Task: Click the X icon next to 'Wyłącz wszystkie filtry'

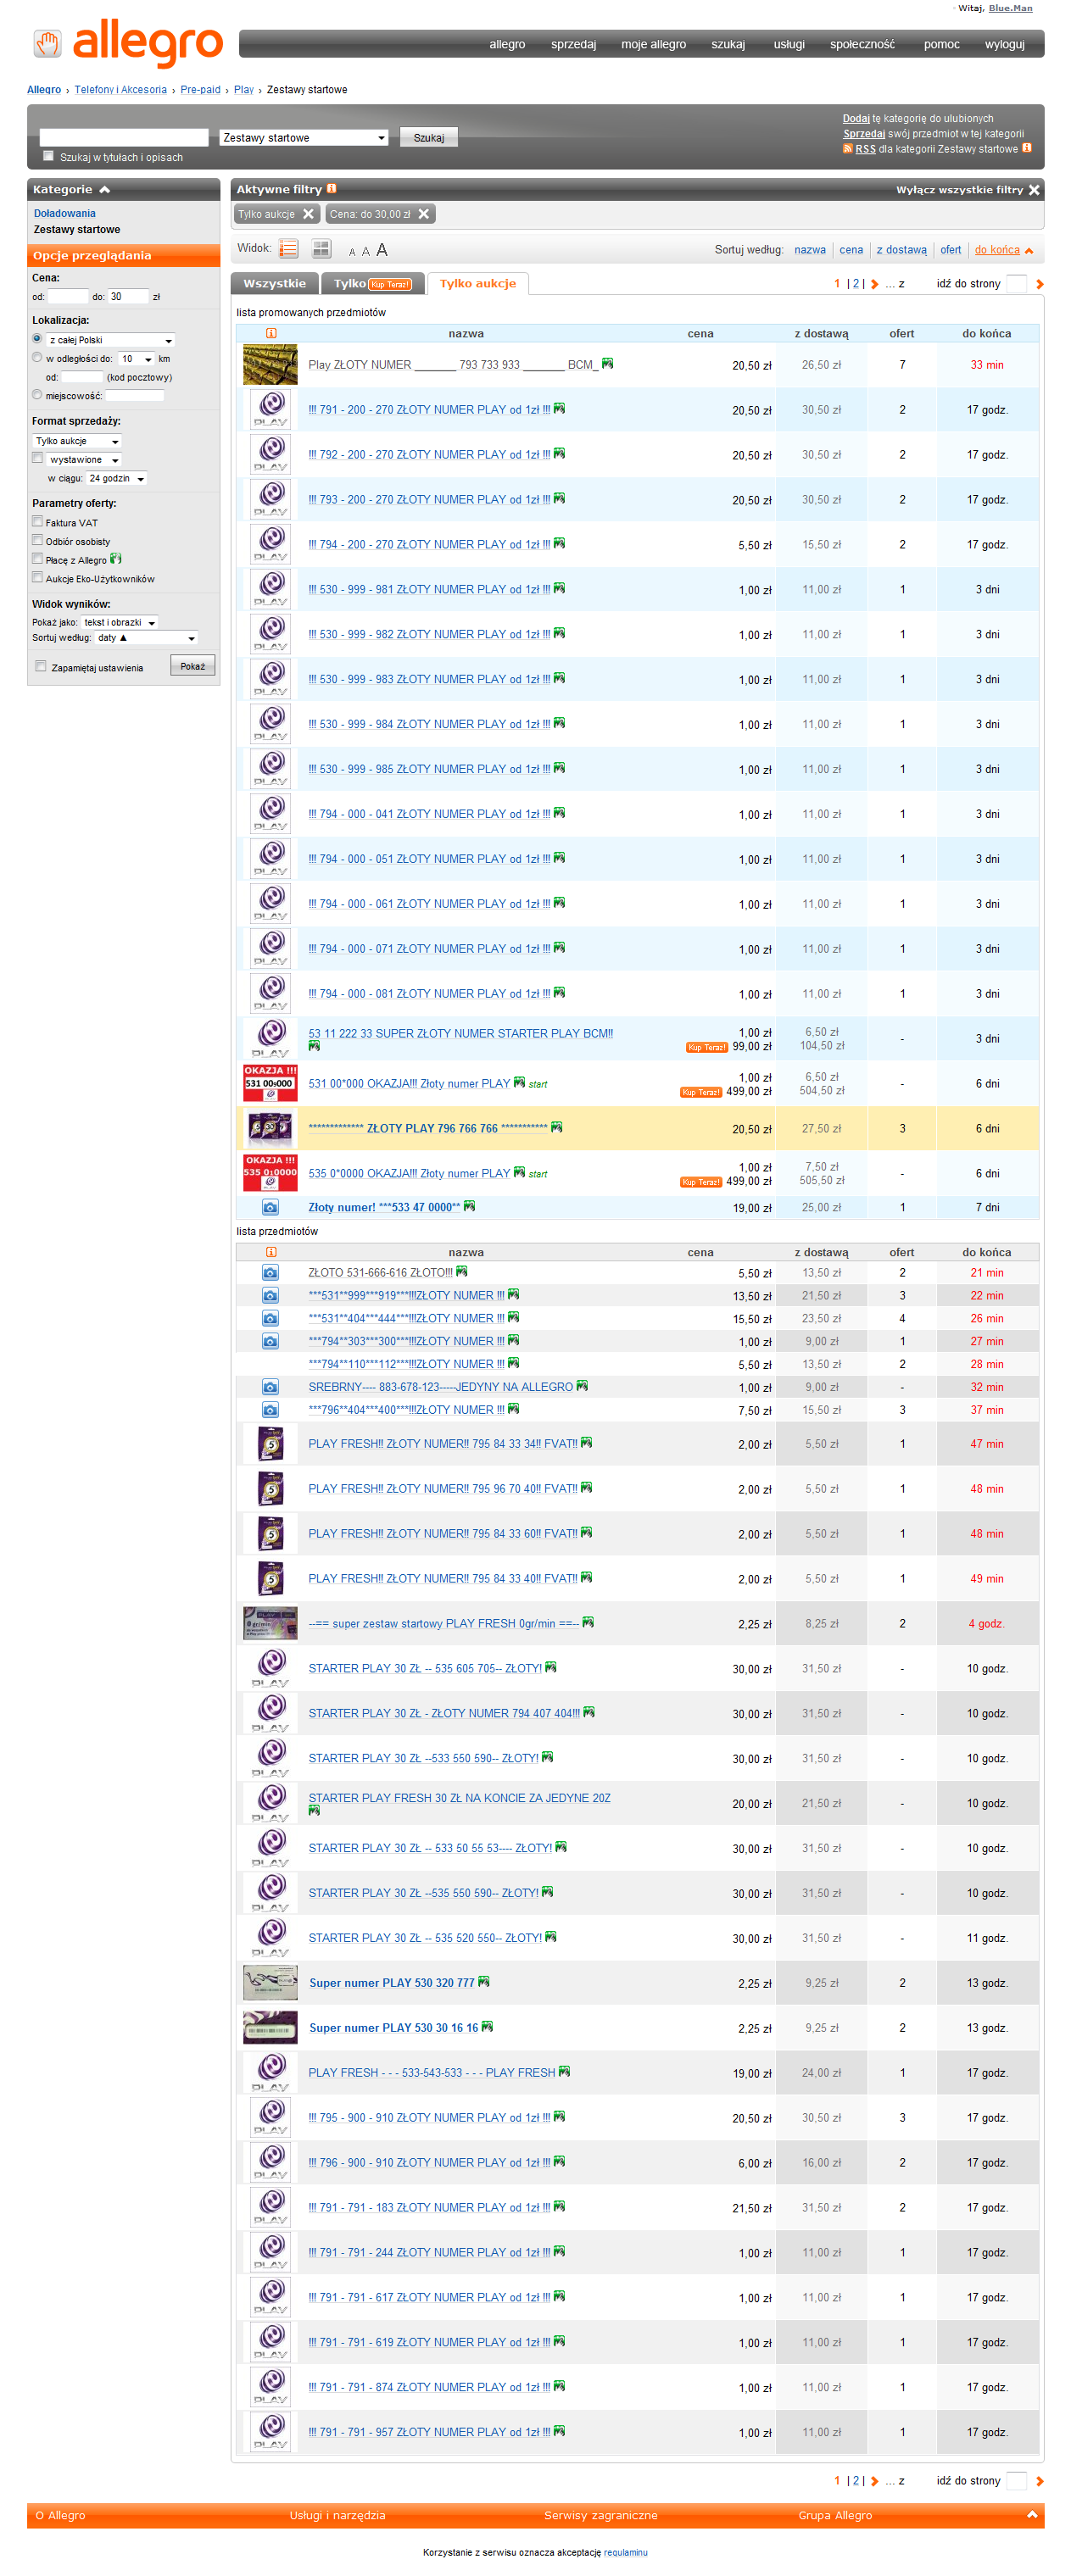Action: [1034, 190]
